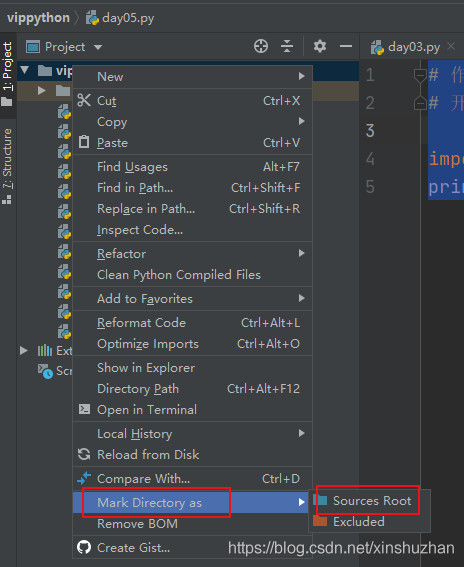Screen dimensions: 464x567
Task: Choose Clean Python Compiled Files
Action: coord(192,274)
